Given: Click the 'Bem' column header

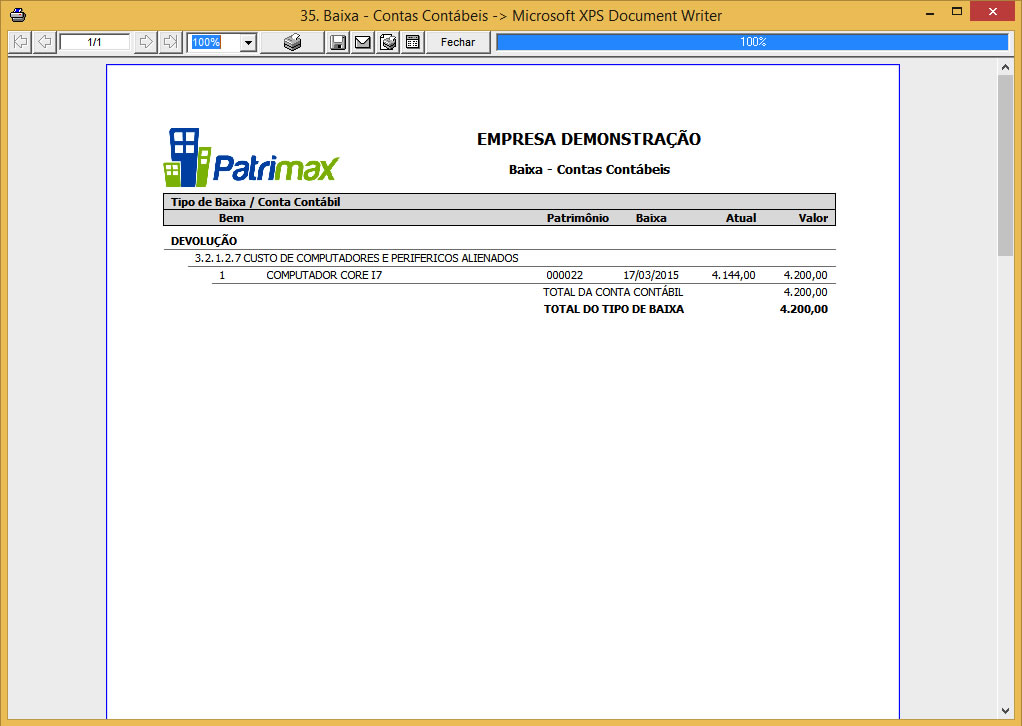Looking at the screenshot, I should click(x=231, y=218).
